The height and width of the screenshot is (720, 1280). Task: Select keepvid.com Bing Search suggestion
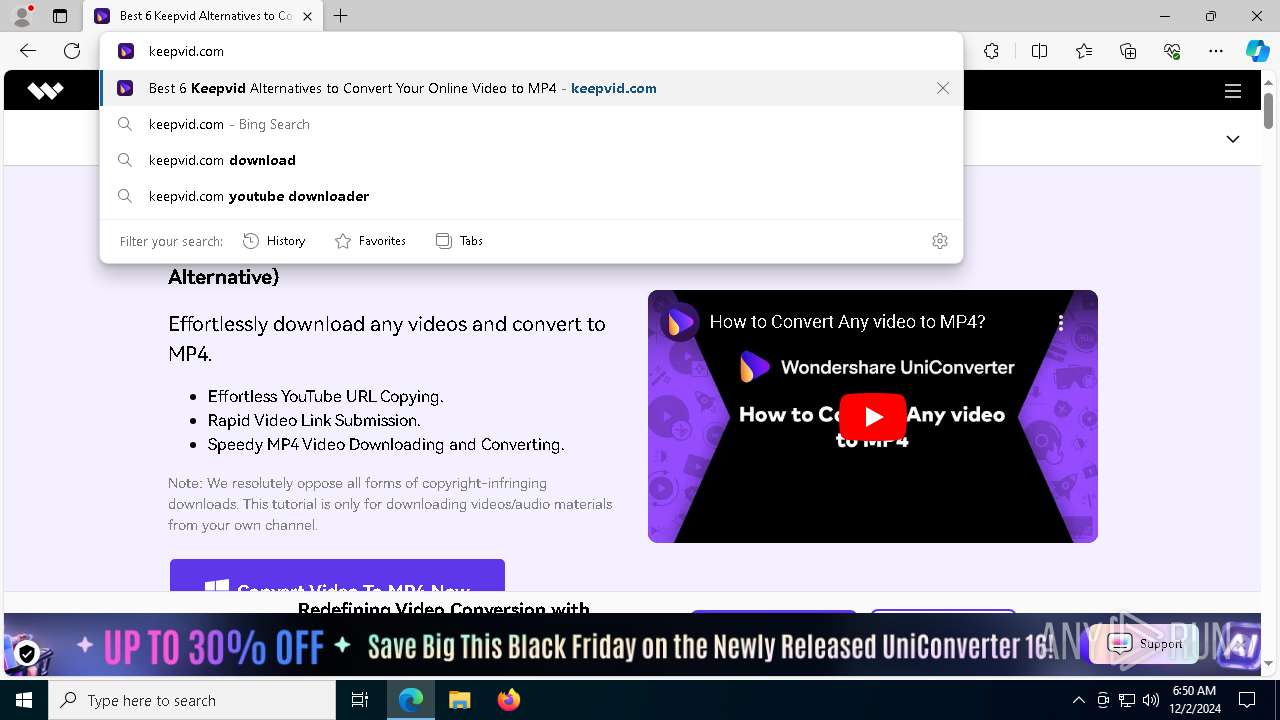pyautogui.click(x=530, y=124)
